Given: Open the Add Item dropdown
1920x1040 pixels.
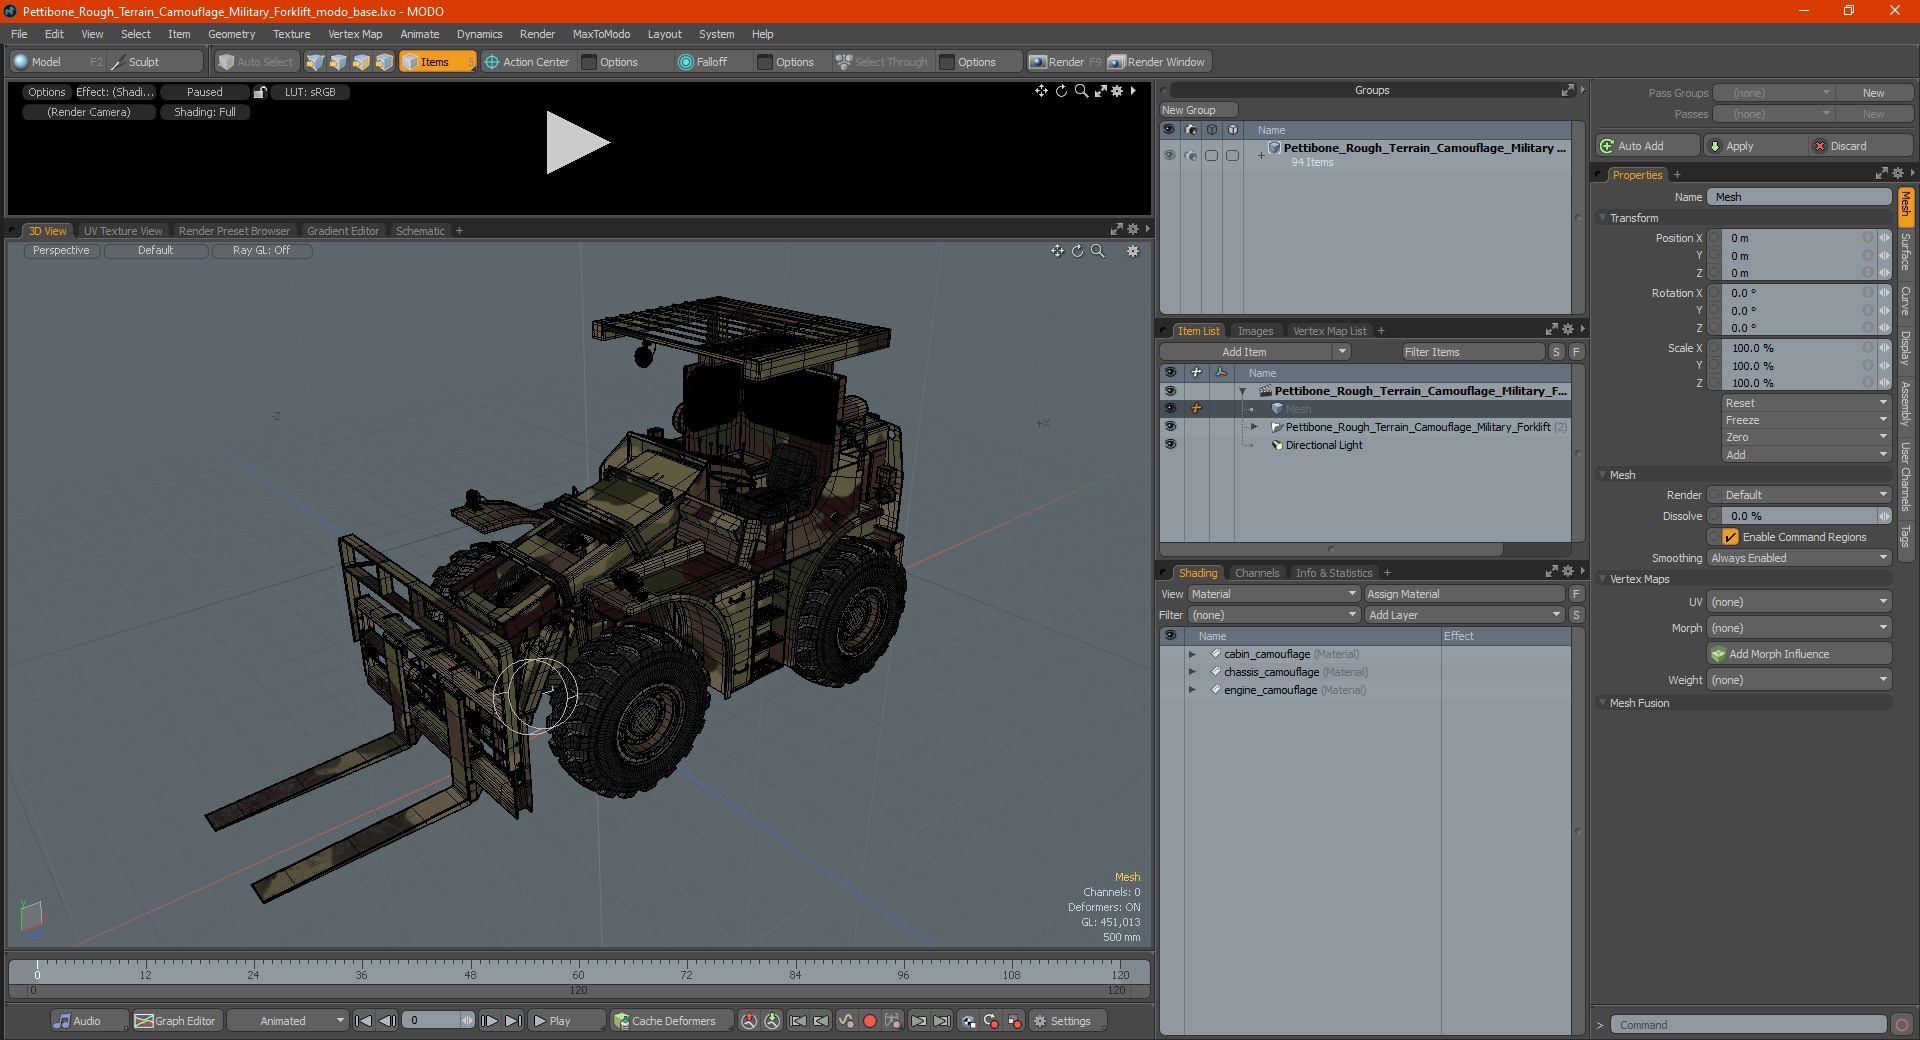Looking at the screenshot, I should click(1255, 352).
